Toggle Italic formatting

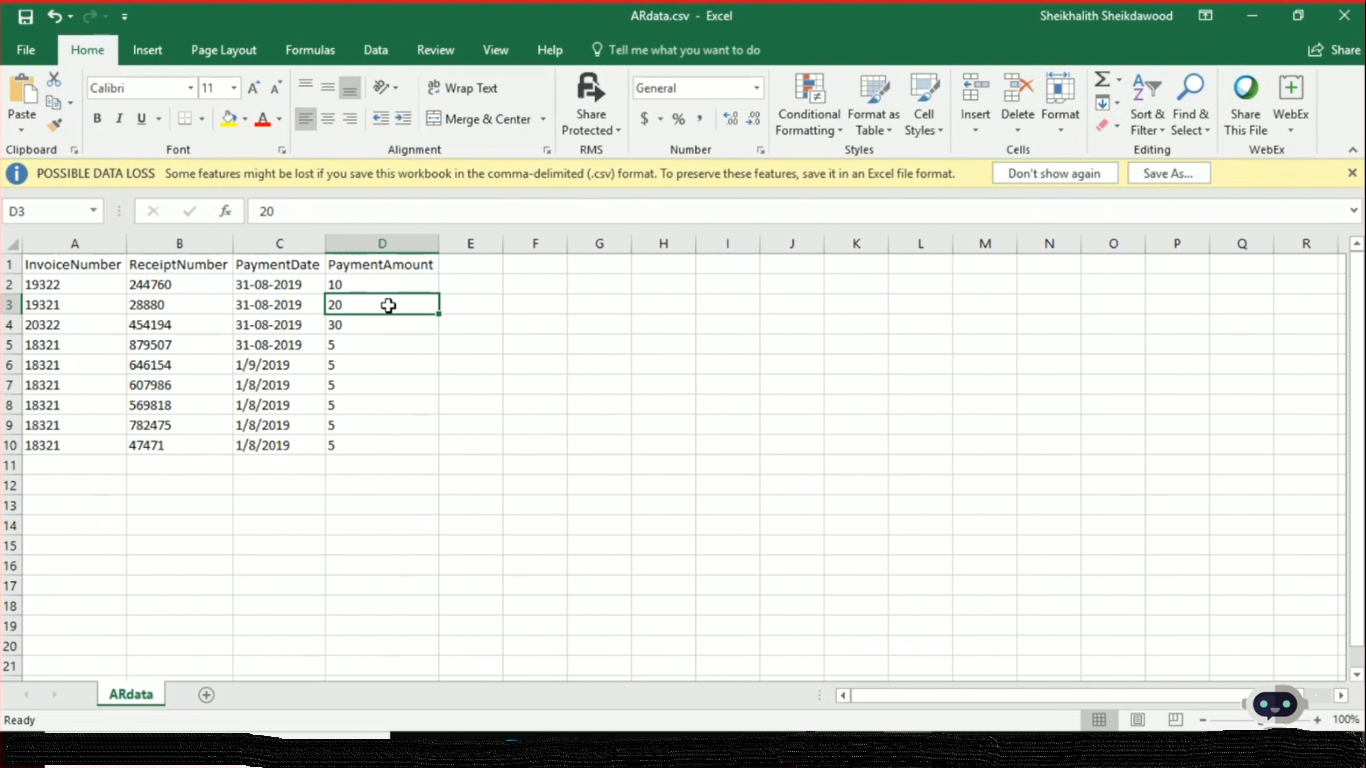click(119, 119)
